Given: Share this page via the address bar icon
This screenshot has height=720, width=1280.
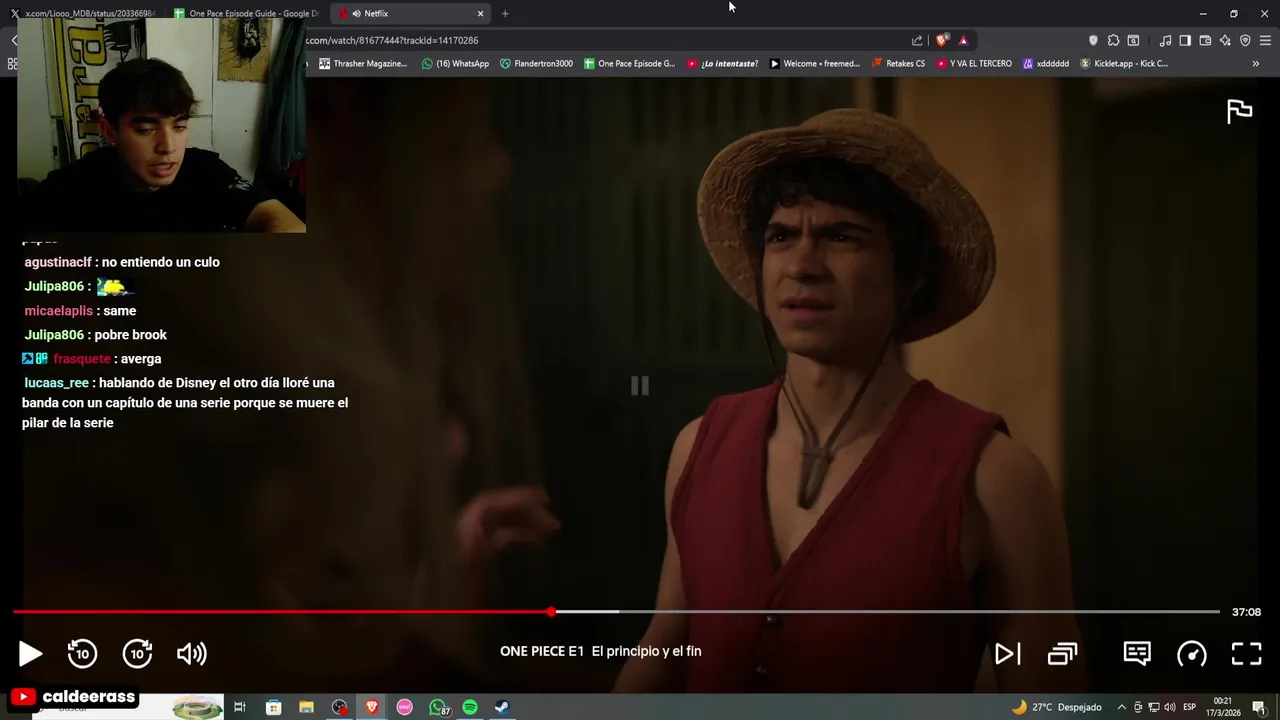Looking at the screenshot, I should tap(917, 40).
